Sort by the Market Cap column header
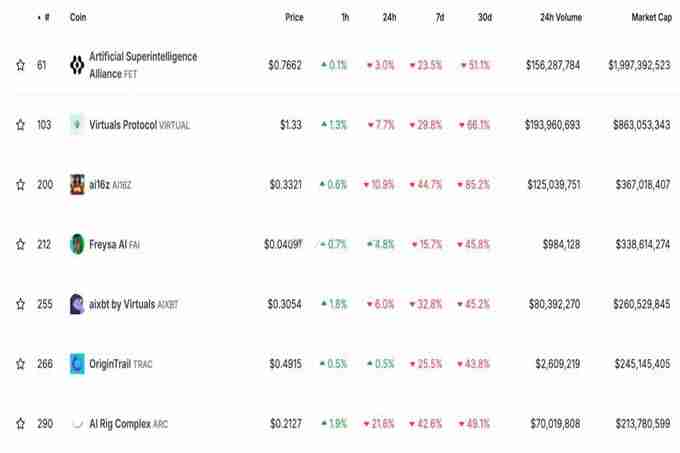Viewport: 680px width, 453px height. [650, 18]
